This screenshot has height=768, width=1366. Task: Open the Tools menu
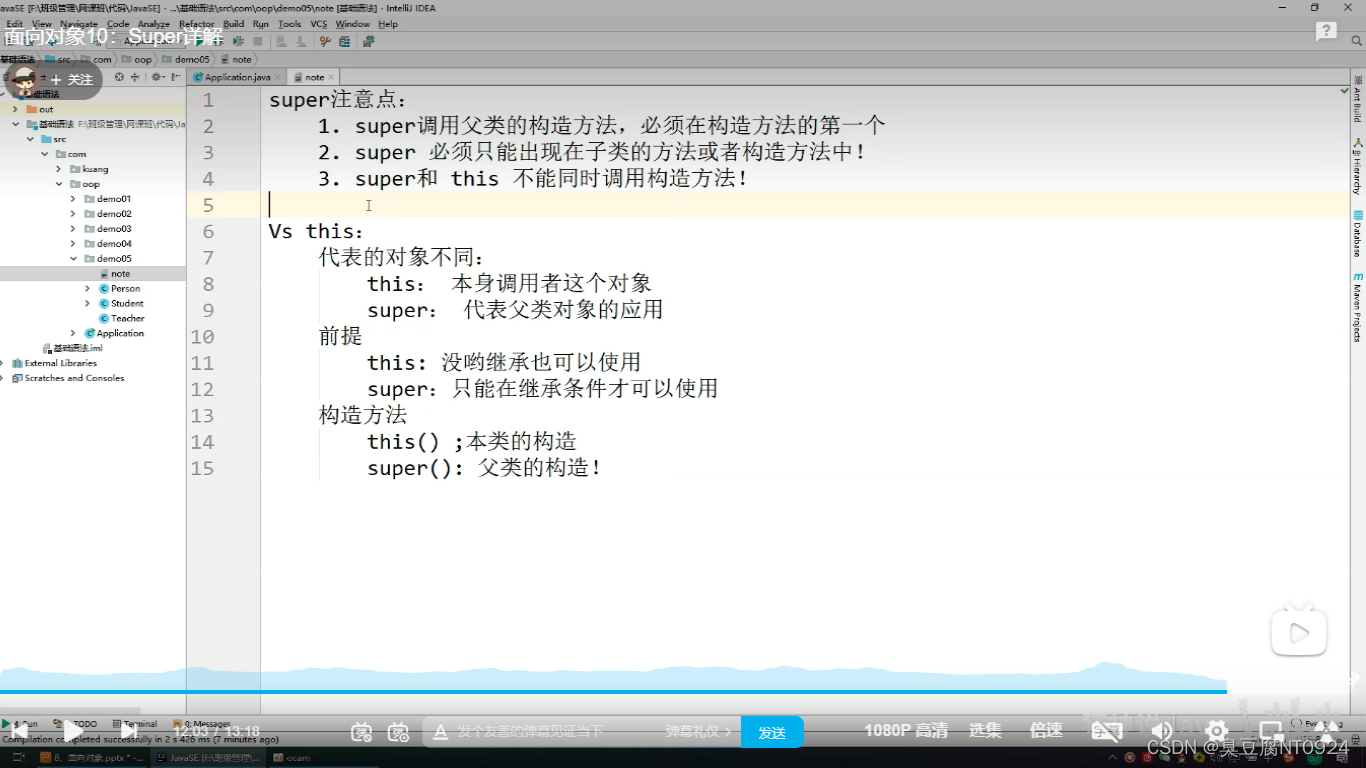click(289, 24)
